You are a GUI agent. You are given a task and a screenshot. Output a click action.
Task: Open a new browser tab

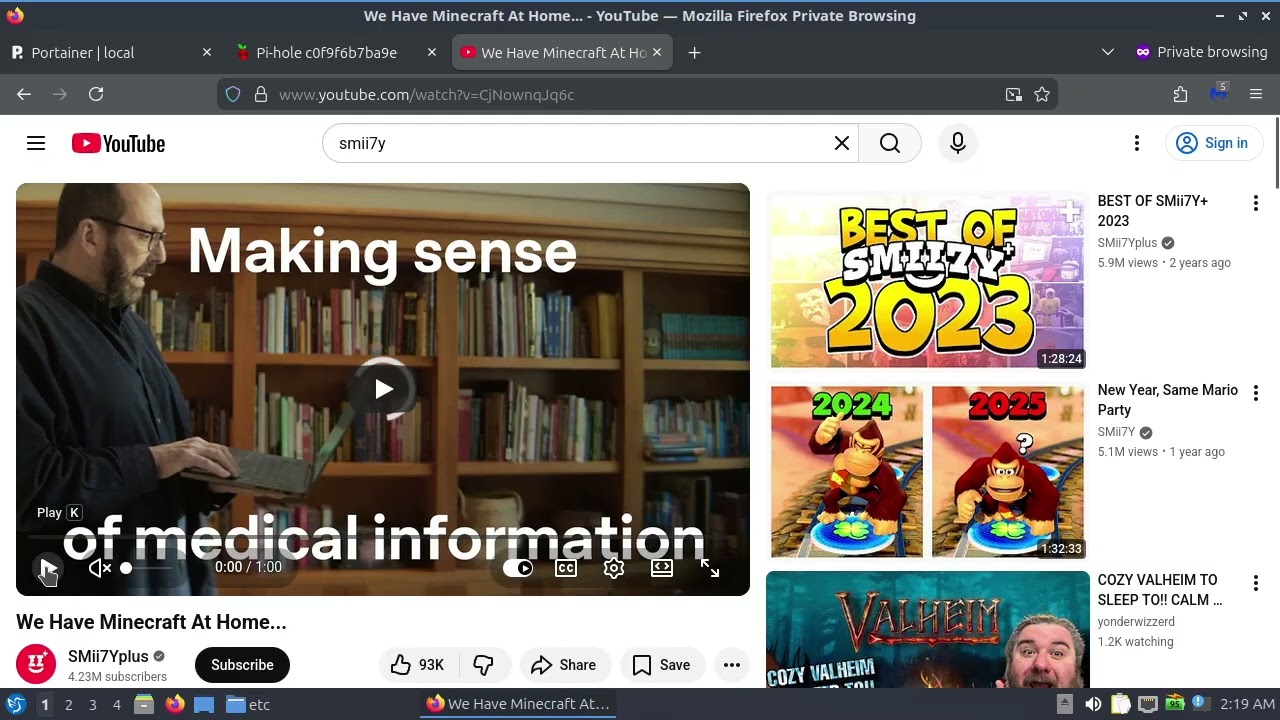point(694,52)
